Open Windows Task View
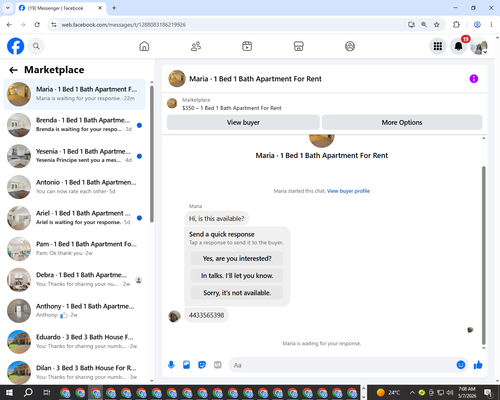 point(47,392)
